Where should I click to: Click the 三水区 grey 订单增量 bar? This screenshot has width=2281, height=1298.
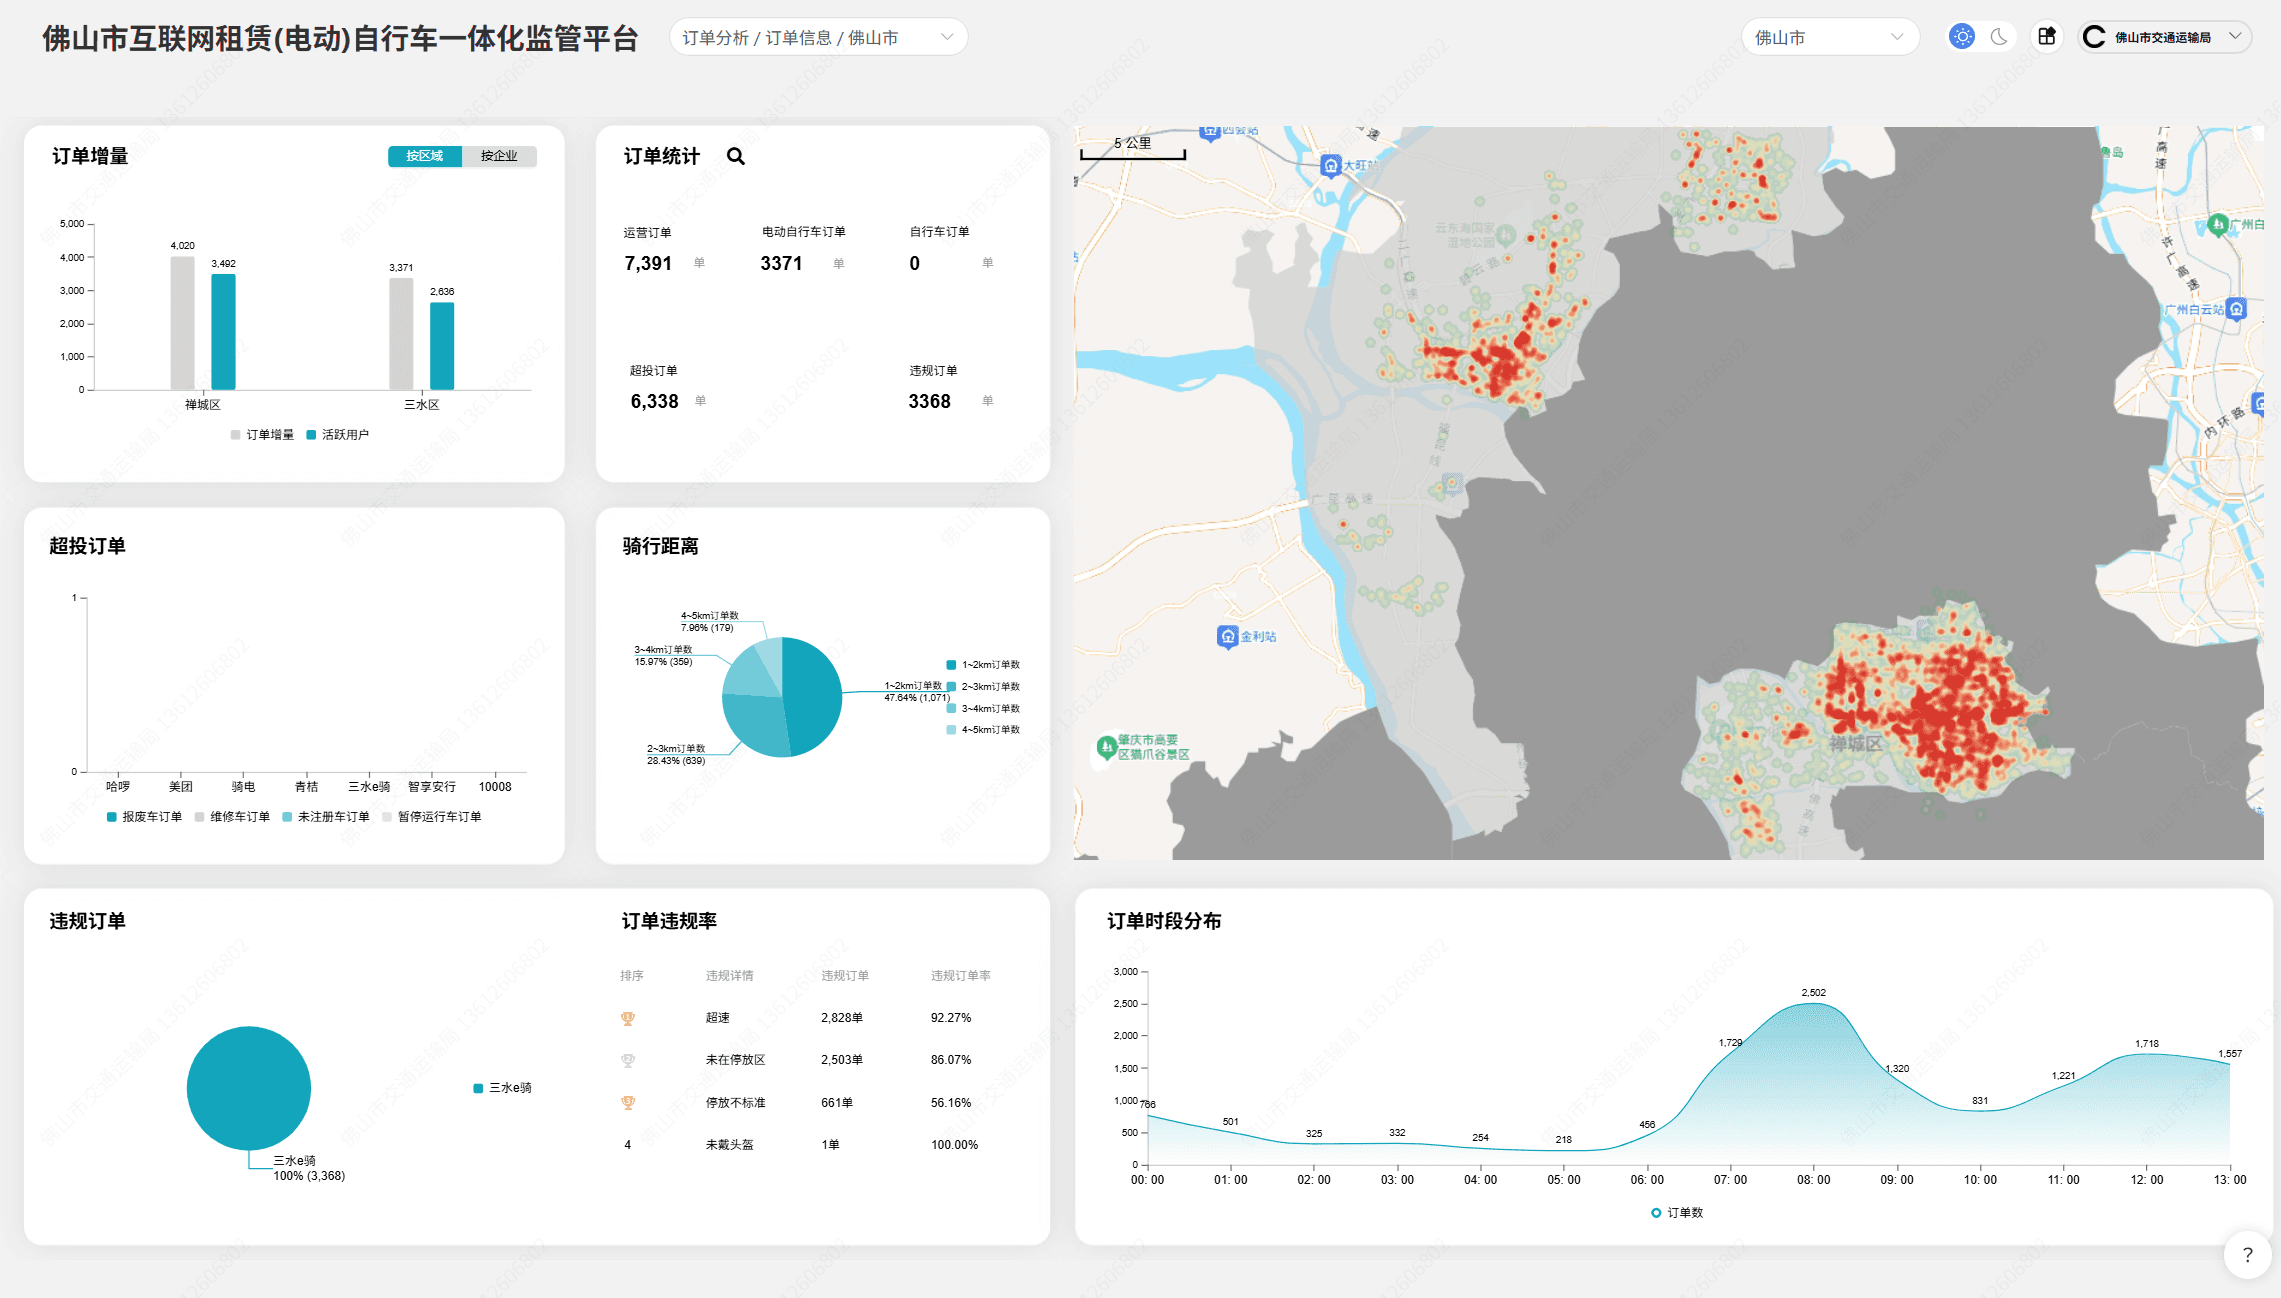pos(401,334)
